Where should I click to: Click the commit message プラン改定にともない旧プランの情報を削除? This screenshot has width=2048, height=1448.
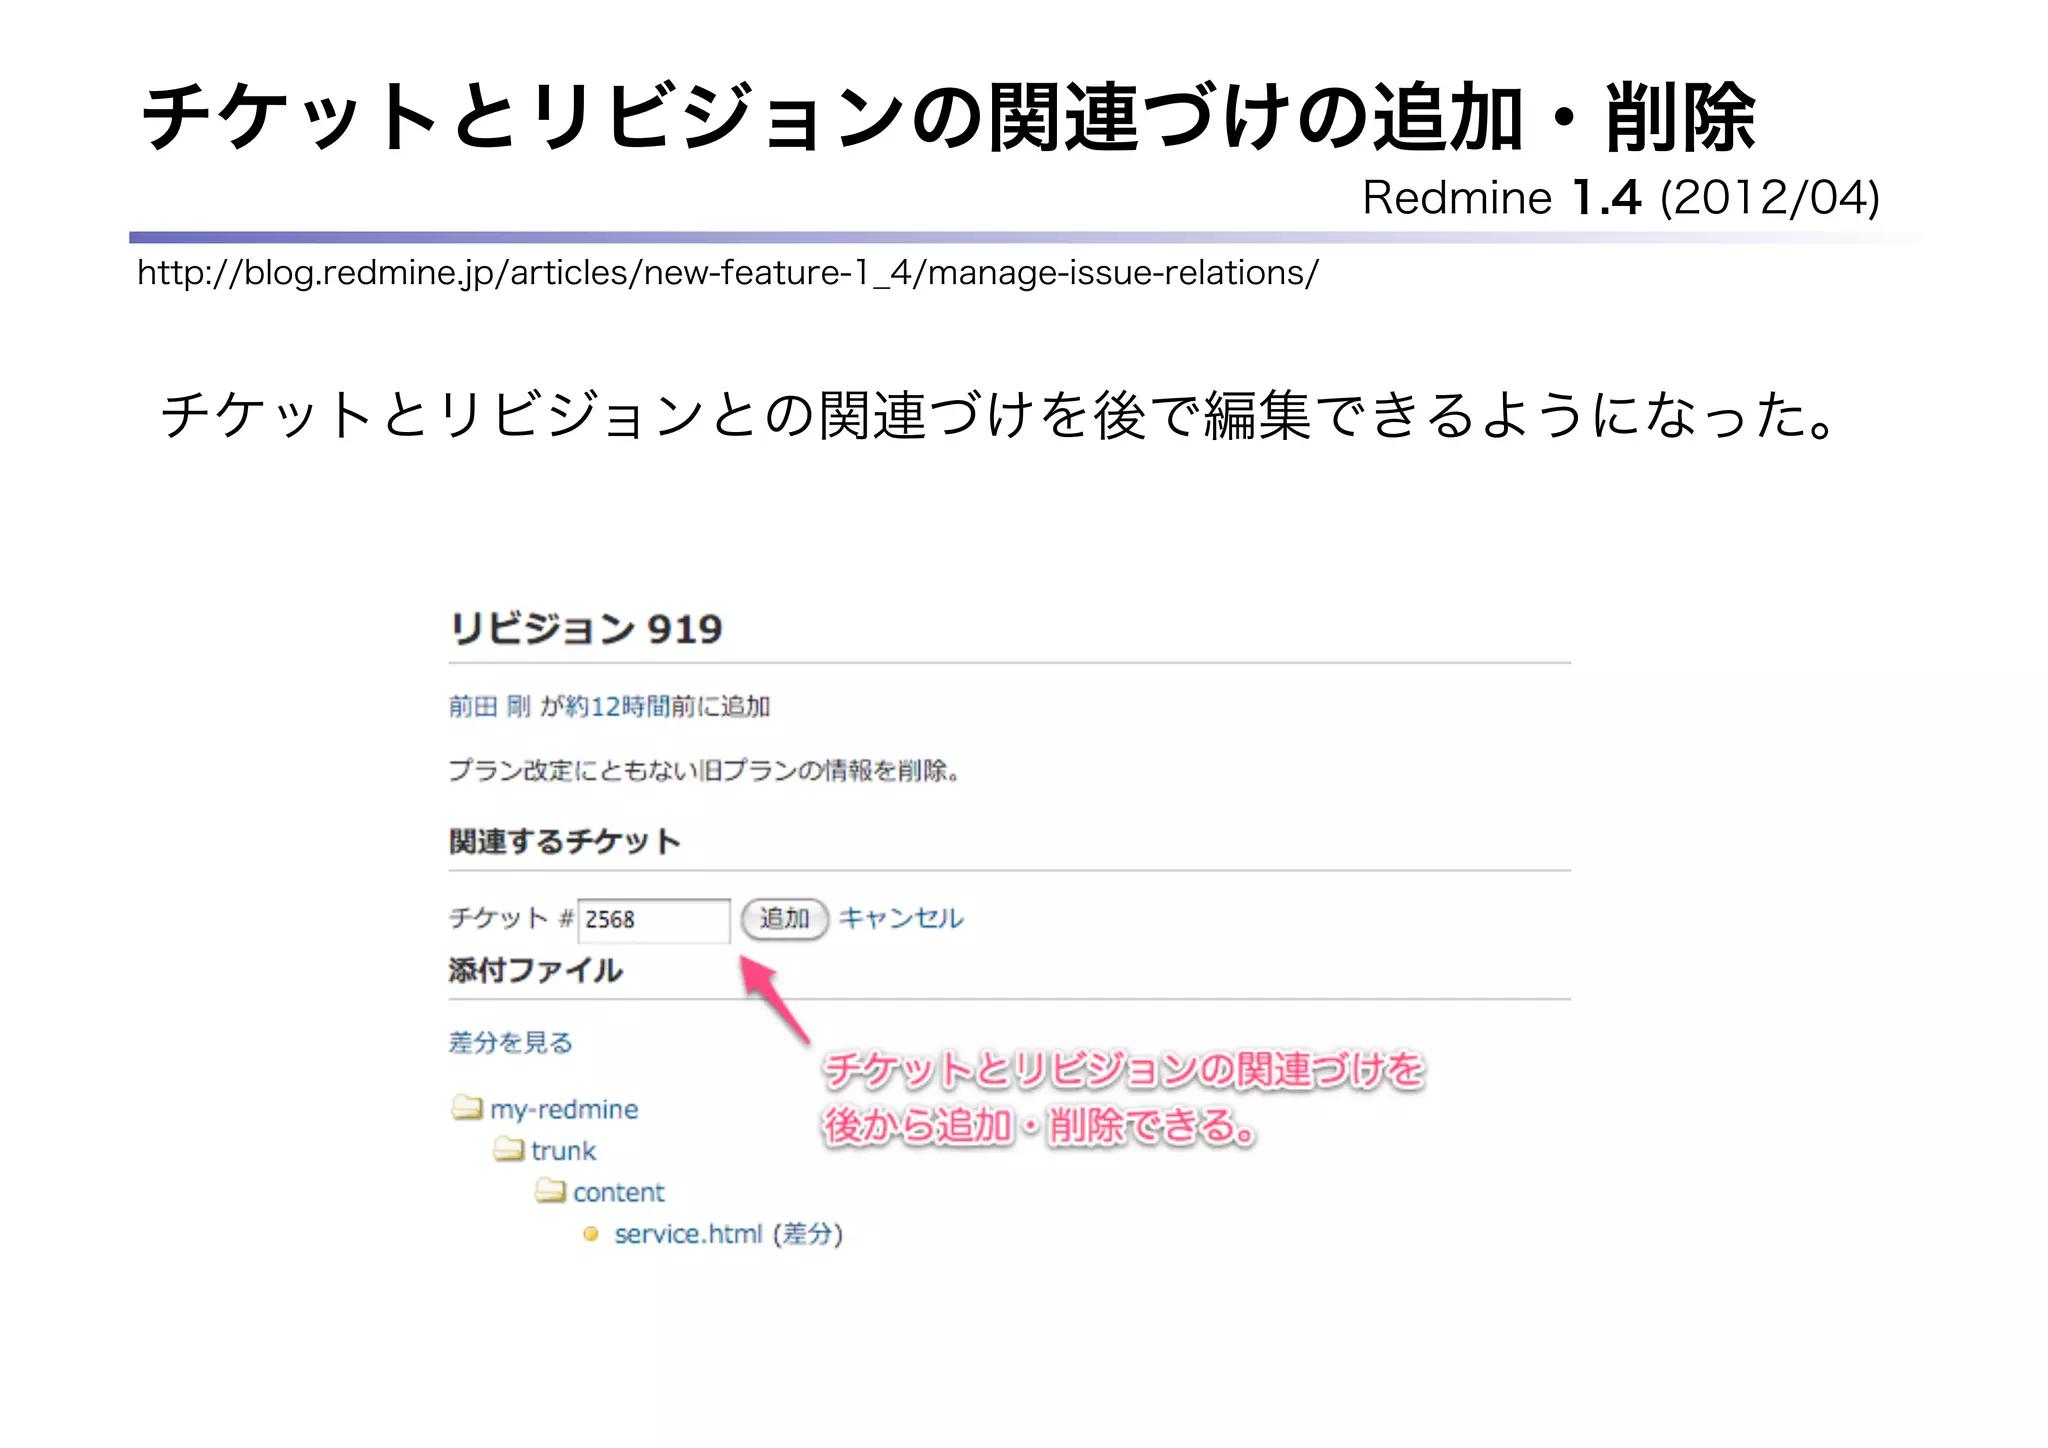[x=704, y=771]
